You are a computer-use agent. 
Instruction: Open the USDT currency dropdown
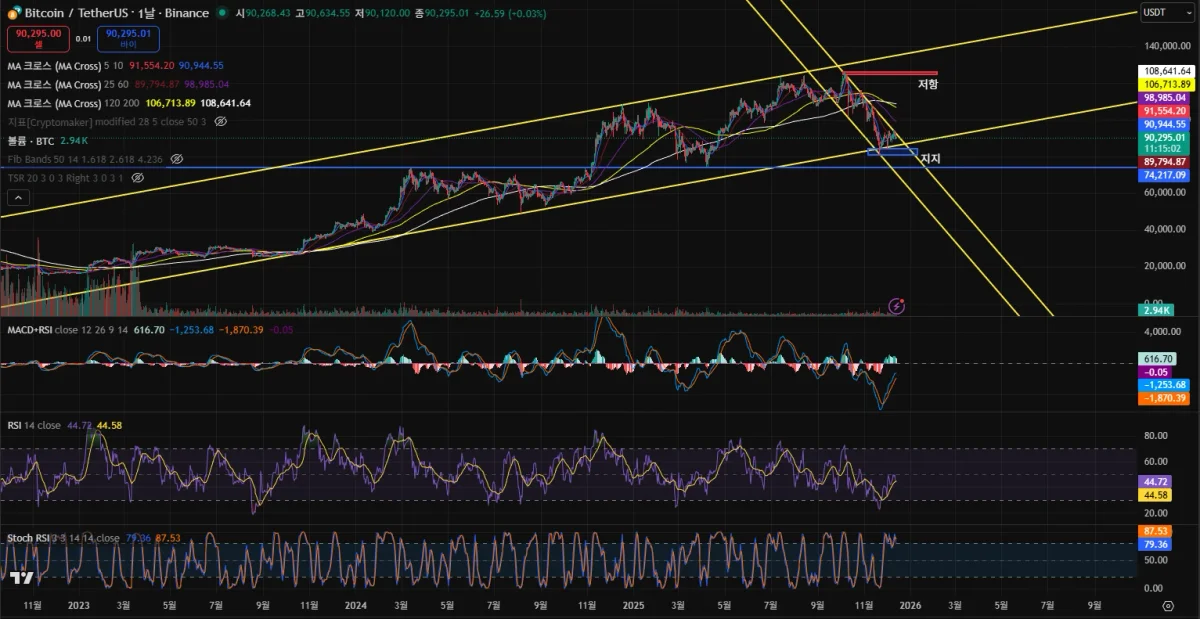point(1166,12)
